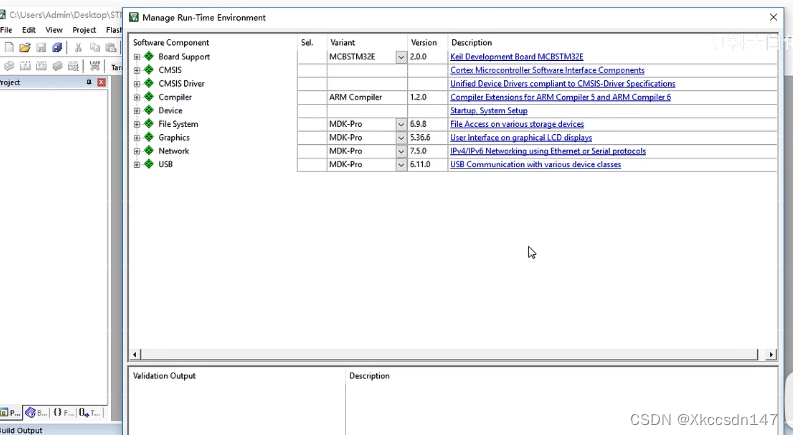Click the Save All toolbar icon
793x435 pixels.
[x=57, y=48]
